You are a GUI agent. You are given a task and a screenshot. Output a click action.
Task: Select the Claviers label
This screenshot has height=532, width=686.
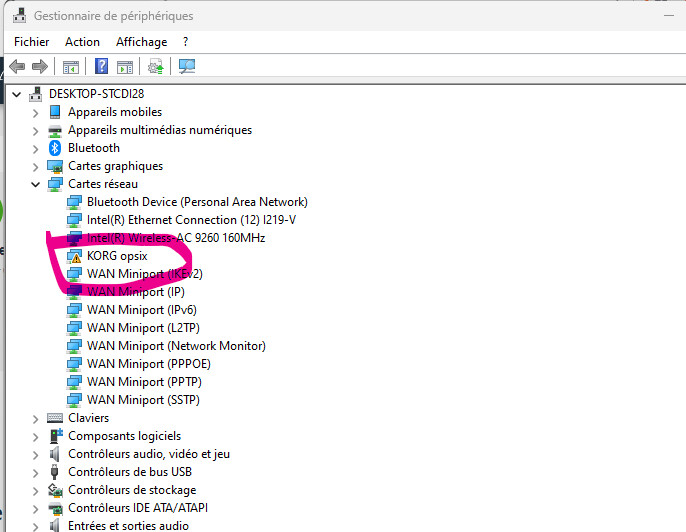coord(88,418)
